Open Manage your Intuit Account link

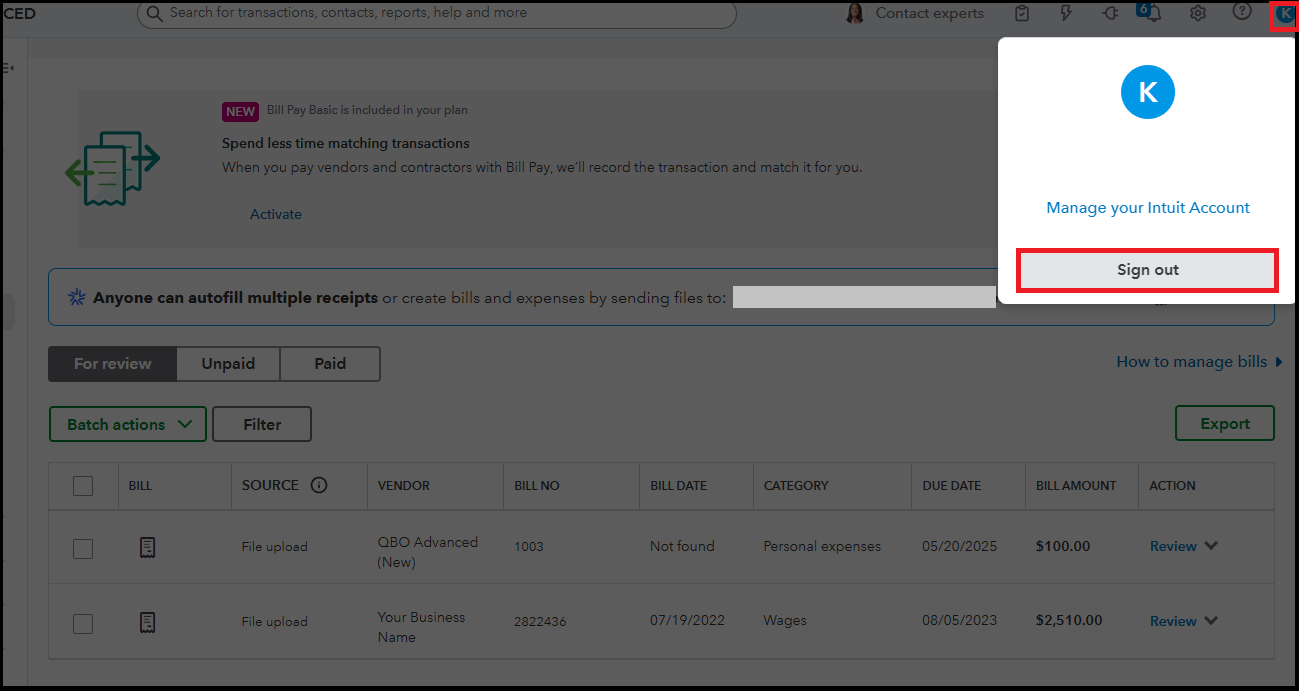pos(1148,208)
